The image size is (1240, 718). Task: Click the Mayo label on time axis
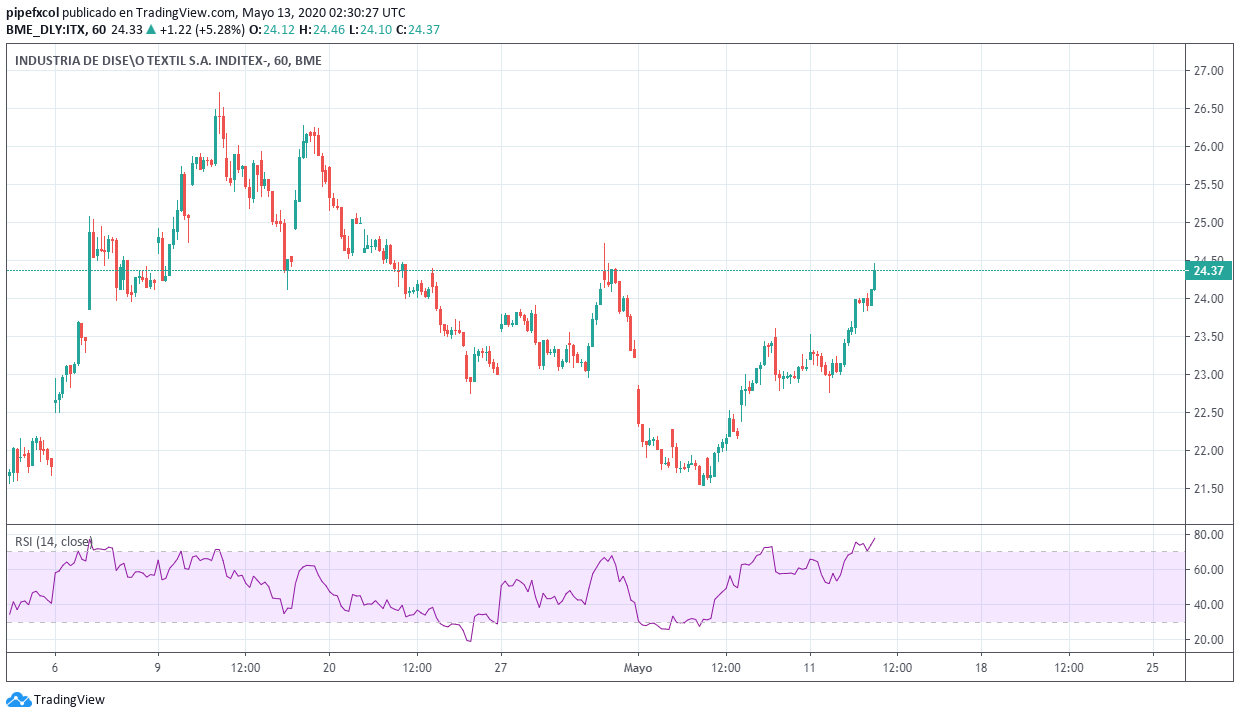(637, 667)
